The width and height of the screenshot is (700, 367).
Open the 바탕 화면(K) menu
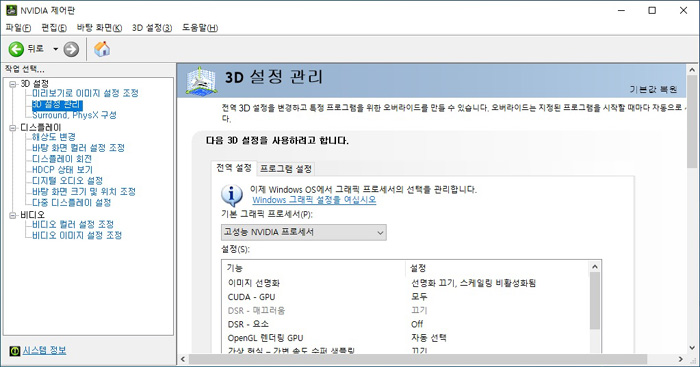[99, 28]
